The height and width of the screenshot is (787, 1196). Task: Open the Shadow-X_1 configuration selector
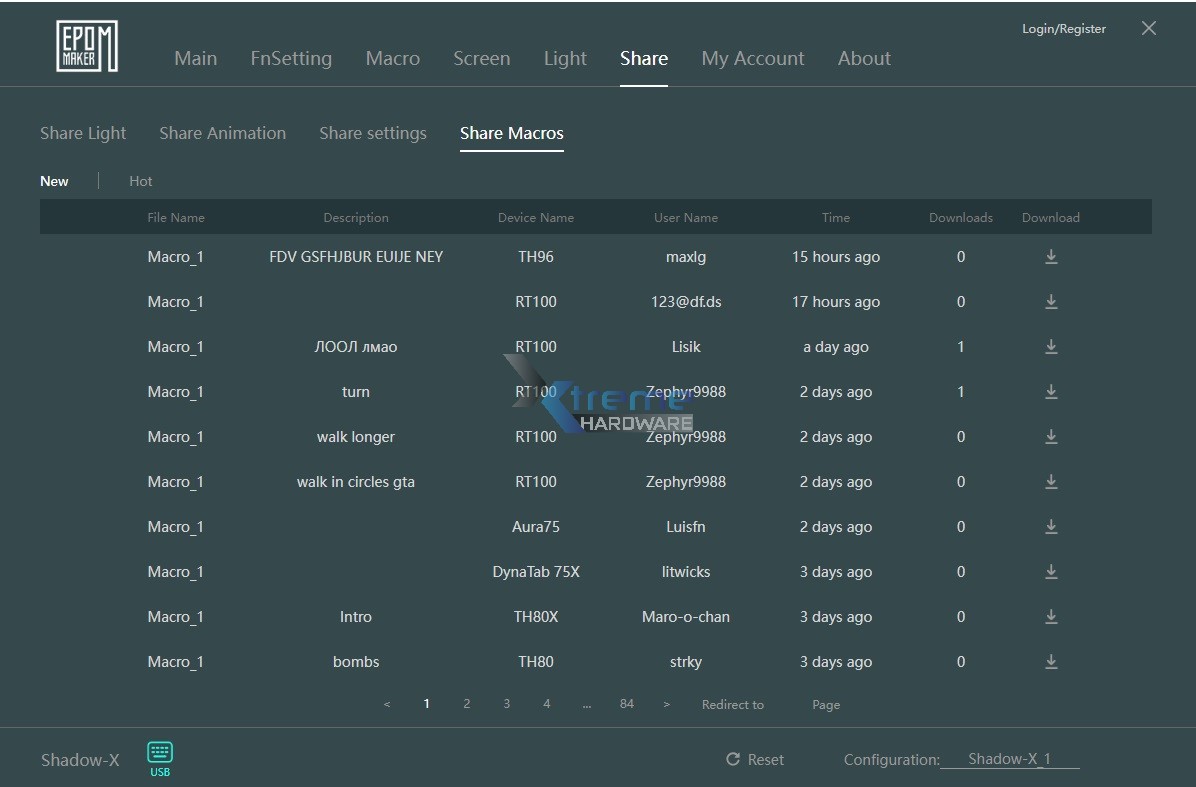pos(1009,759)
